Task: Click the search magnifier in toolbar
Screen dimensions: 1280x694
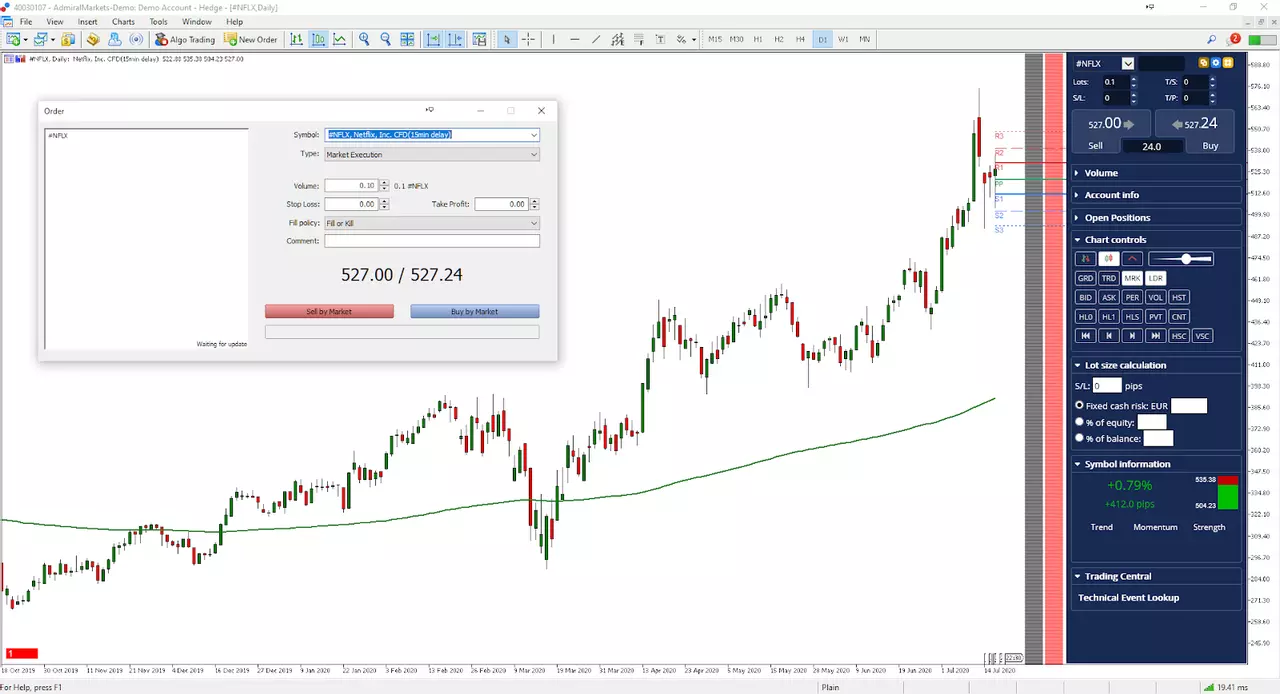Action: (x=1211, y=40)
